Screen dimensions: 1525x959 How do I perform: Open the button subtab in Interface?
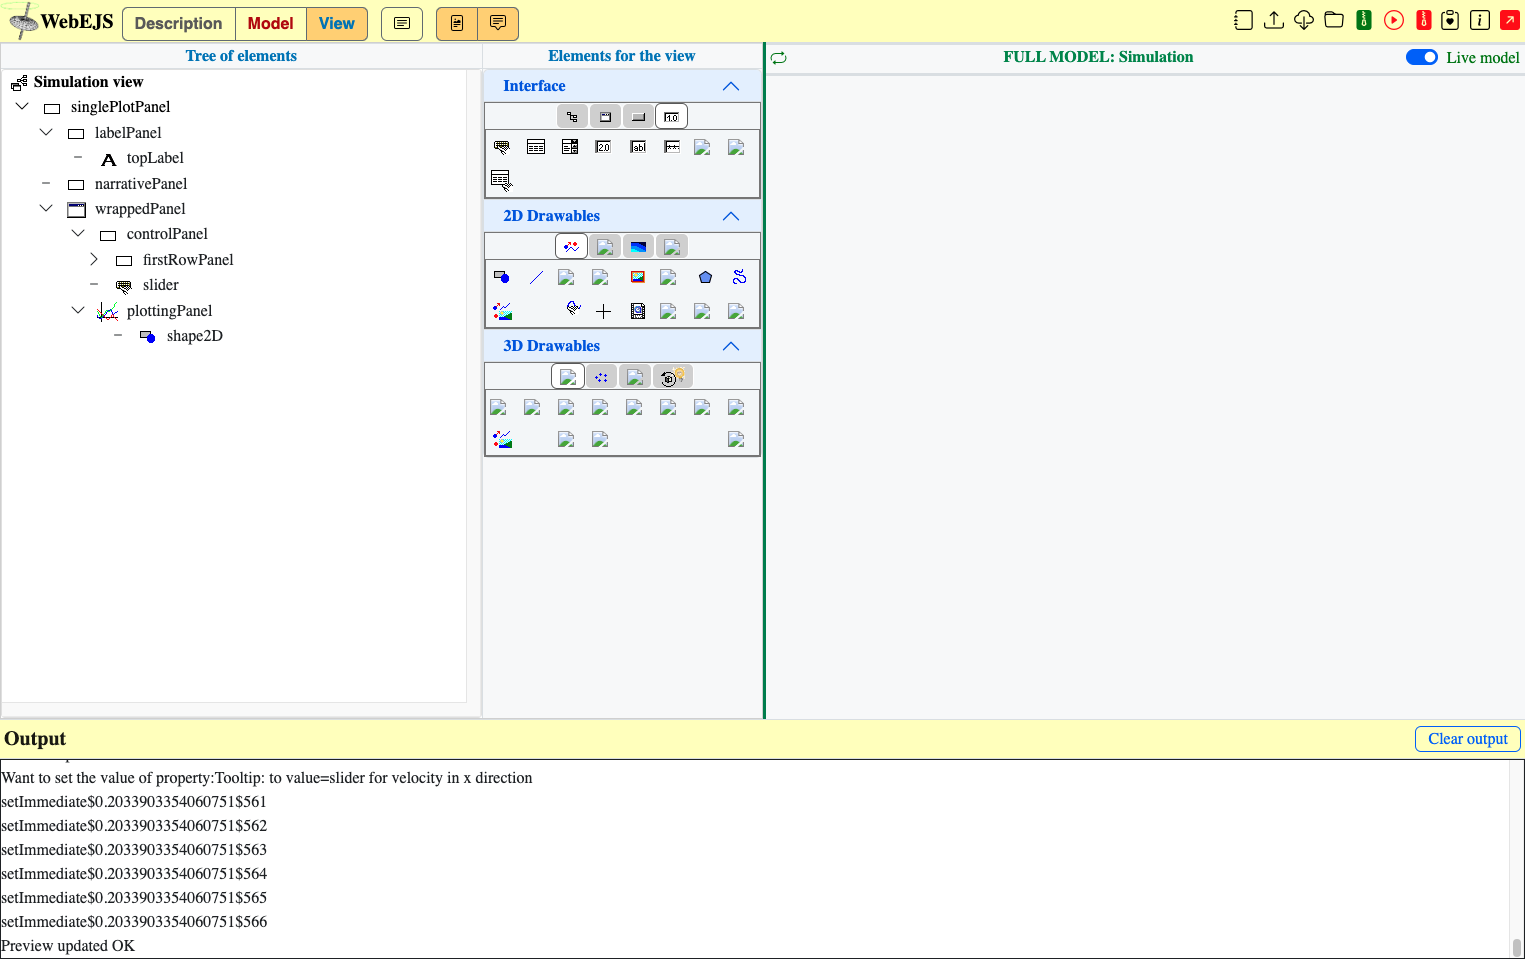coord(638,117)
